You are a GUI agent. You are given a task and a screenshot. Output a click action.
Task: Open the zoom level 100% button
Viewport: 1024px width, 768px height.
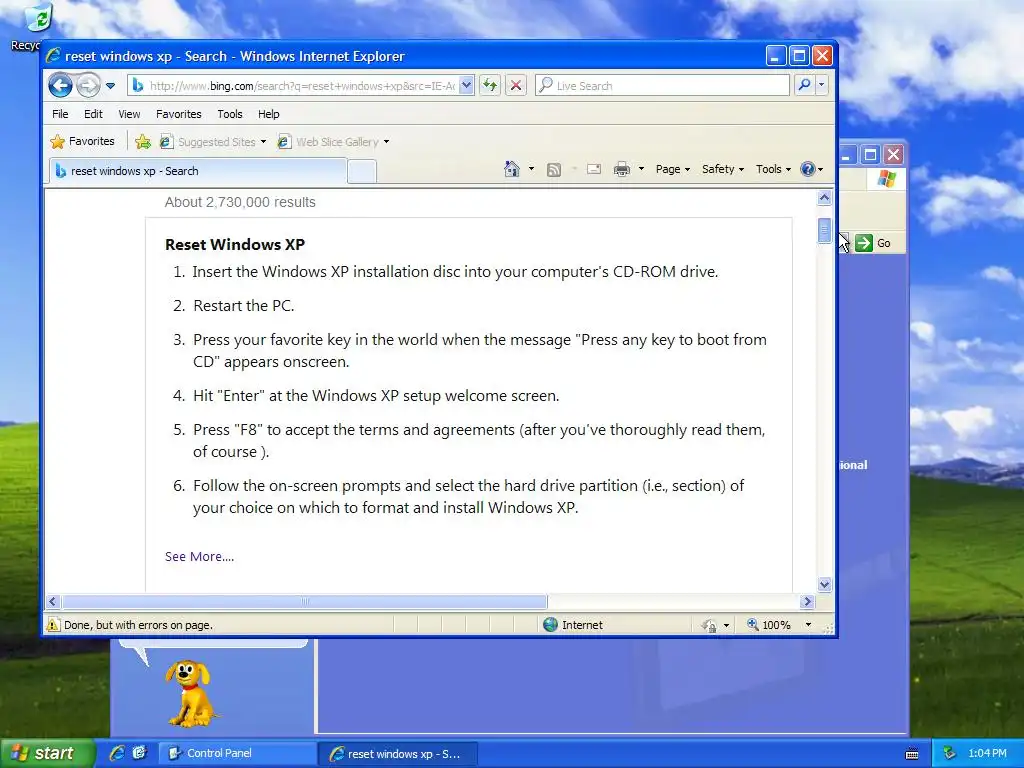coord(769,625)
